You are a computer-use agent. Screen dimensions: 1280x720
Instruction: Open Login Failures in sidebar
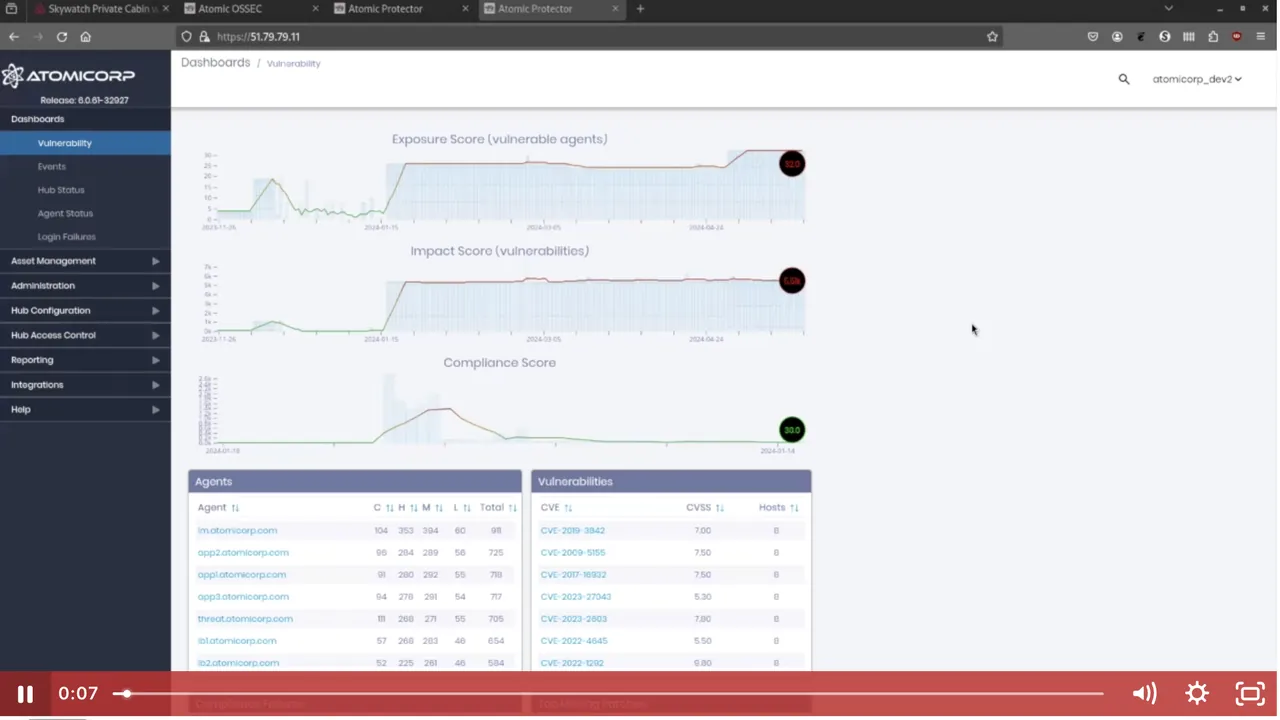pos(67,237)
